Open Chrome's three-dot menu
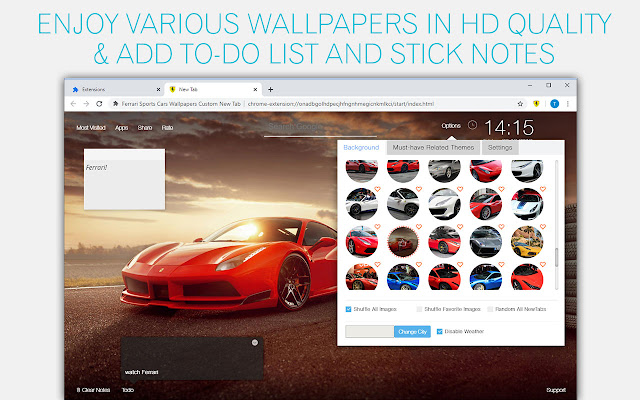This screenshot has height=400, width=640. pos(568,104)
